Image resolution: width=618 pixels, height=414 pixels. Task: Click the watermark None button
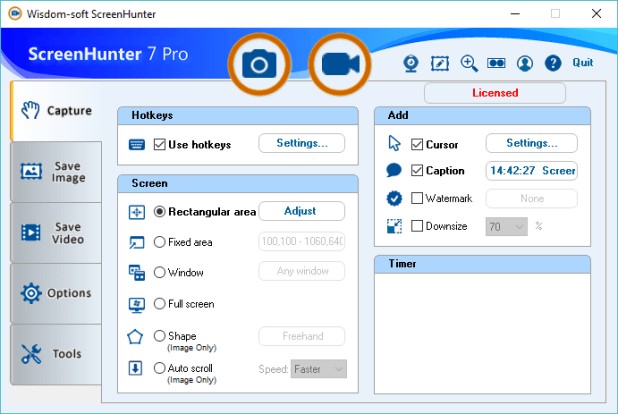coord(532,198)
